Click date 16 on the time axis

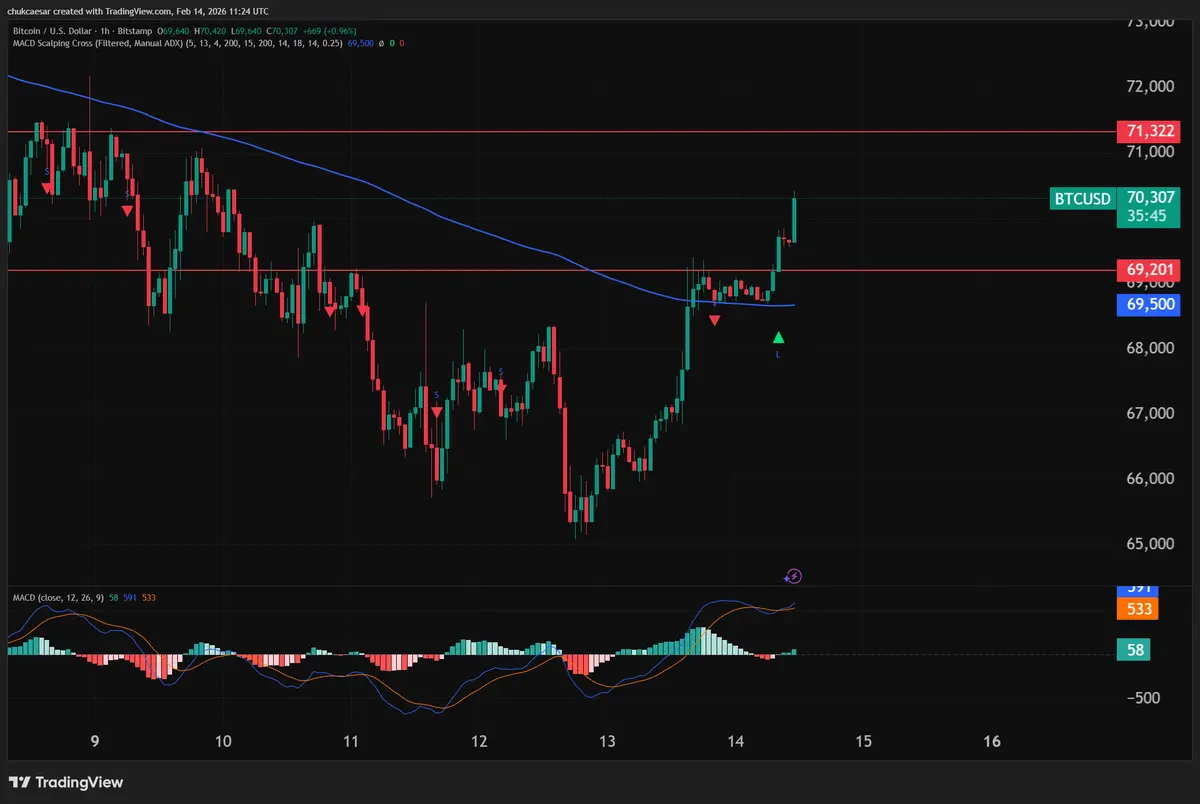992,742
